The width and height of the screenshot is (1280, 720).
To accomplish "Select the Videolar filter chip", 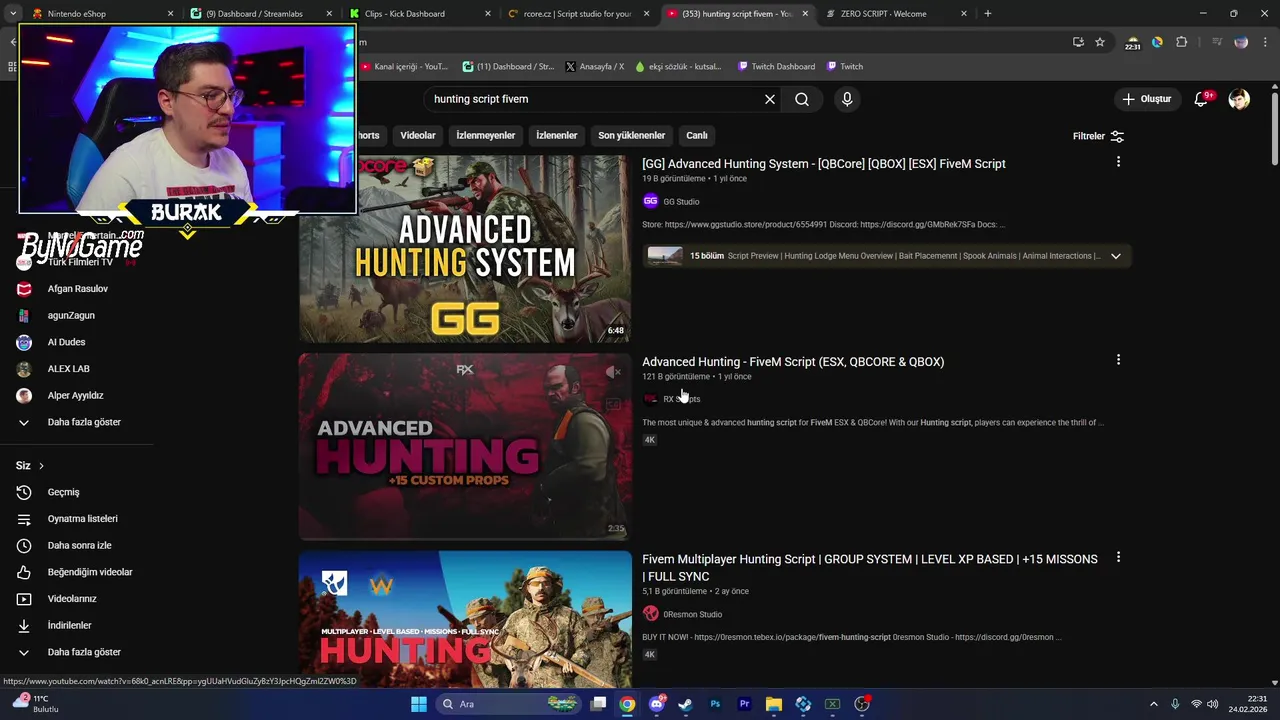I will click(418, 135).
